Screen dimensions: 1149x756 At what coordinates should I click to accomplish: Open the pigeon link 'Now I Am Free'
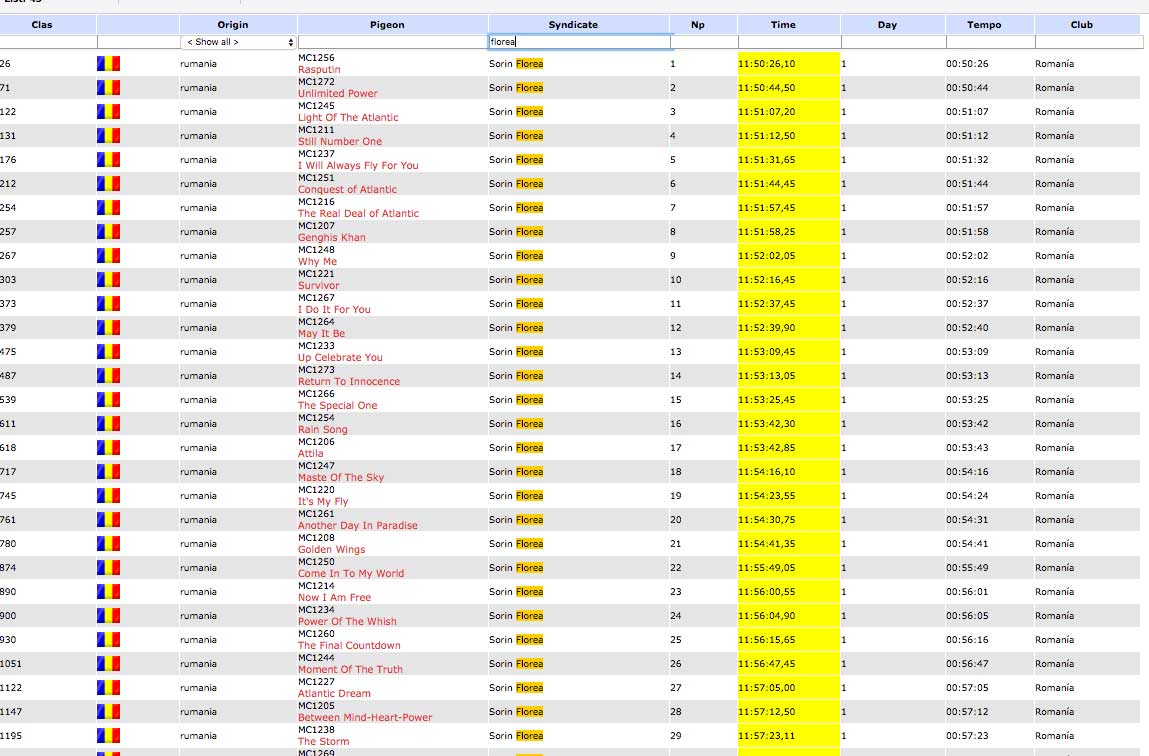[334, 598]
